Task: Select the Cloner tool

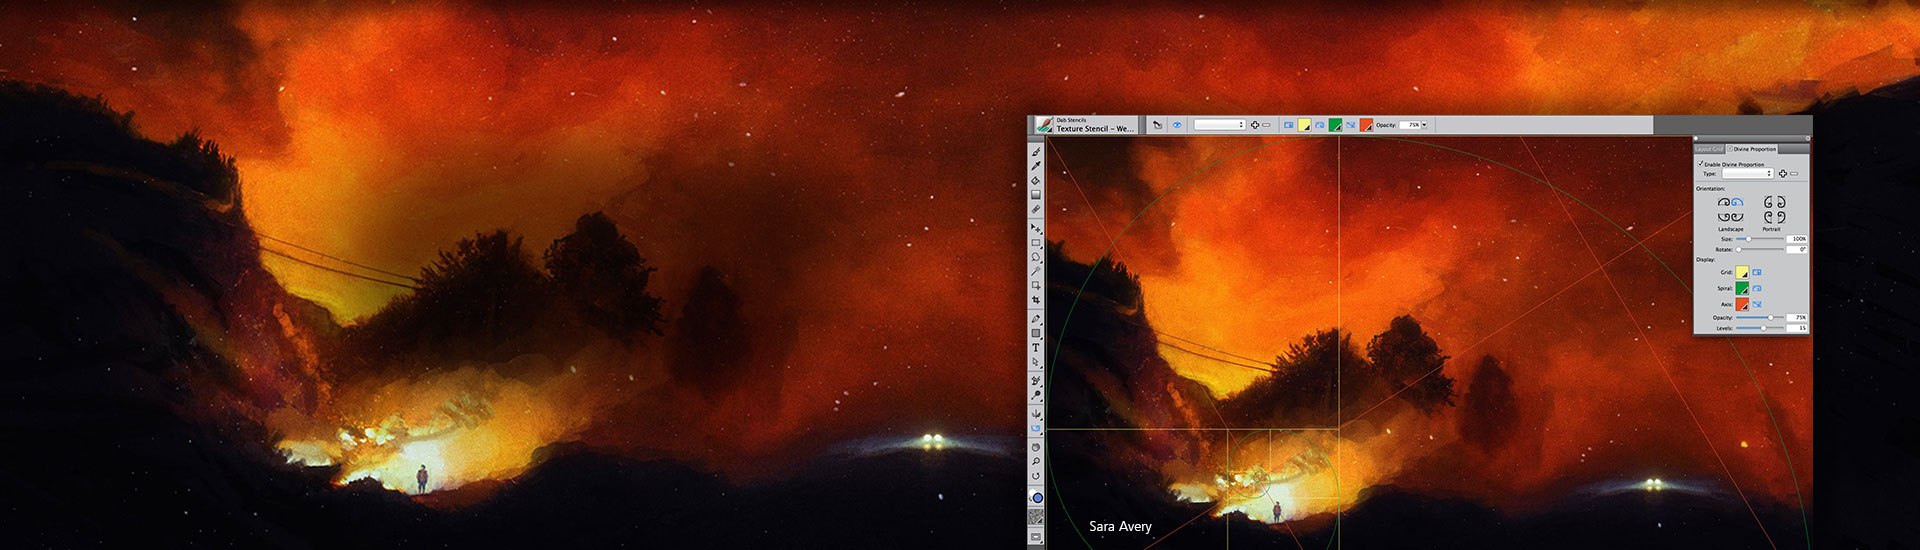Action: pos(1036,381)
